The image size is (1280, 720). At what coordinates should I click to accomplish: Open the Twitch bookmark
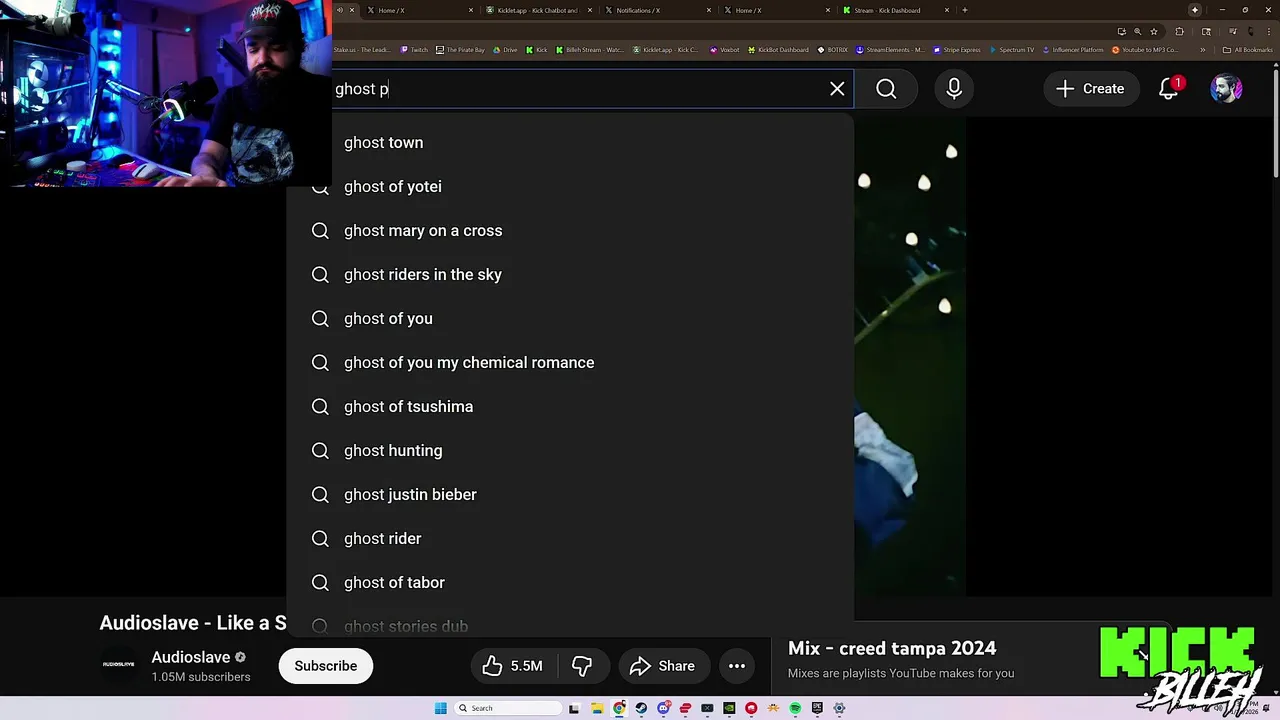point(414,50)
